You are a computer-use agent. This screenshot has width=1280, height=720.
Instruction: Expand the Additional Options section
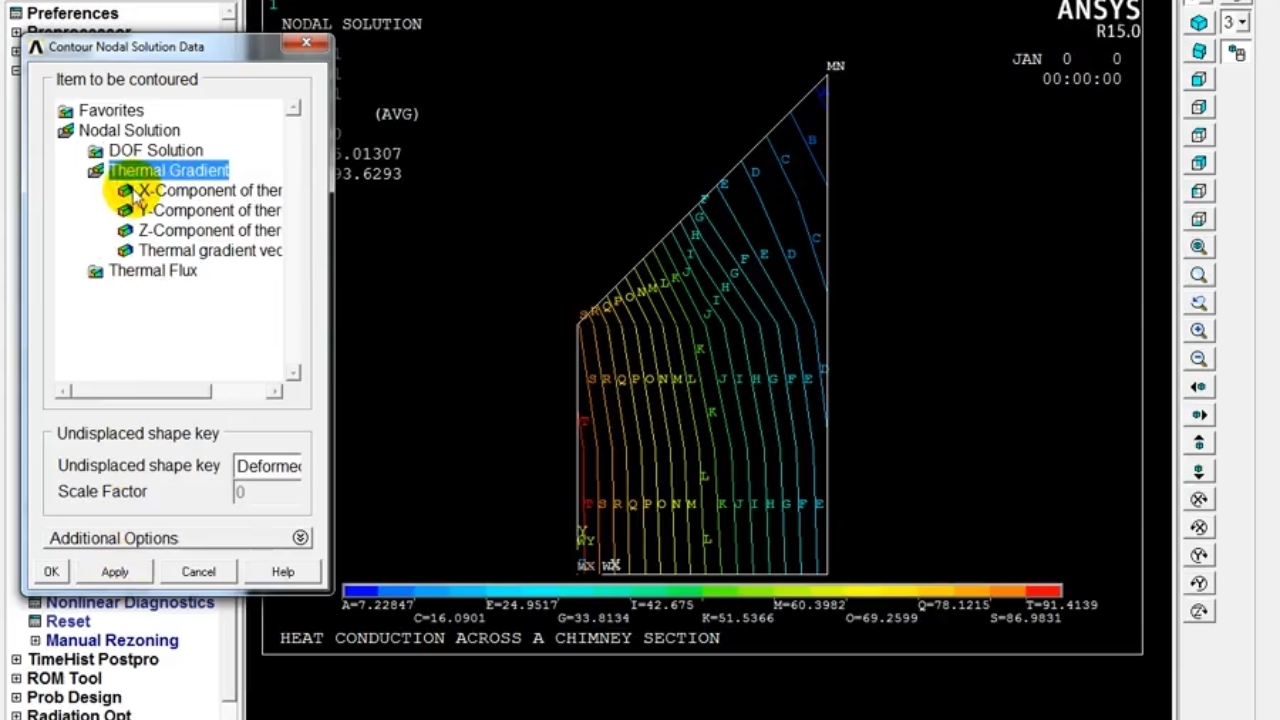(300, 538)
